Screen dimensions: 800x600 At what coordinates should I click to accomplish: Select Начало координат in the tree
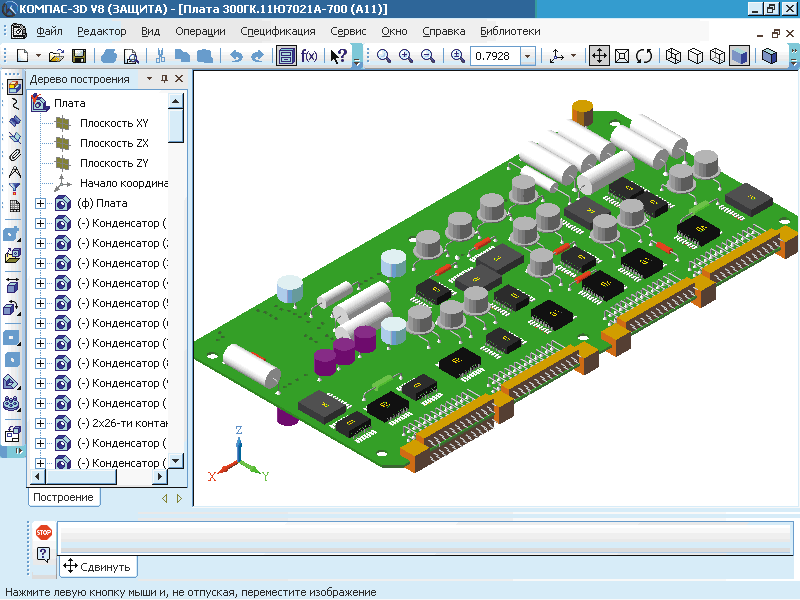click(124, 183)
